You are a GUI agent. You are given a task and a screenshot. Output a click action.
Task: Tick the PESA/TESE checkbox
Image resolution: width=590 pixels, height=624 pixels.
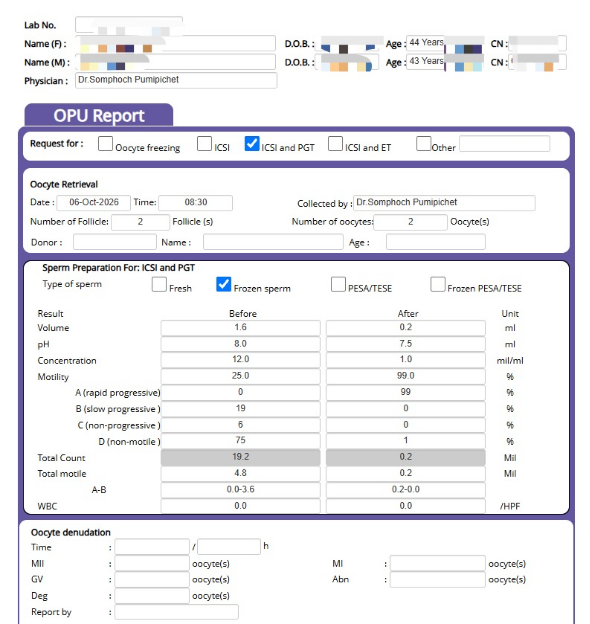(338, 284)
